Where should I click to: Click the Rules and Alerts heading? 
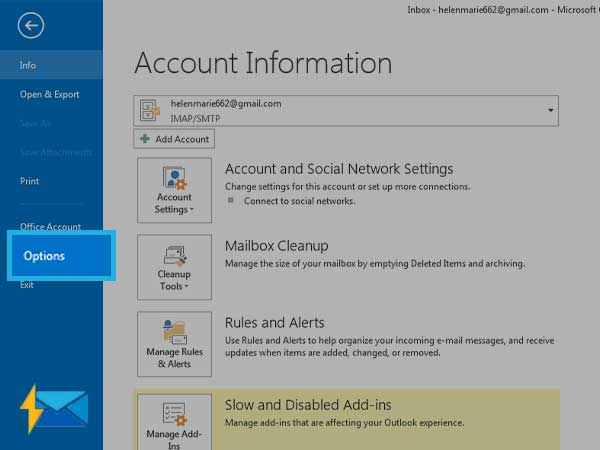[x=274, y=323]
